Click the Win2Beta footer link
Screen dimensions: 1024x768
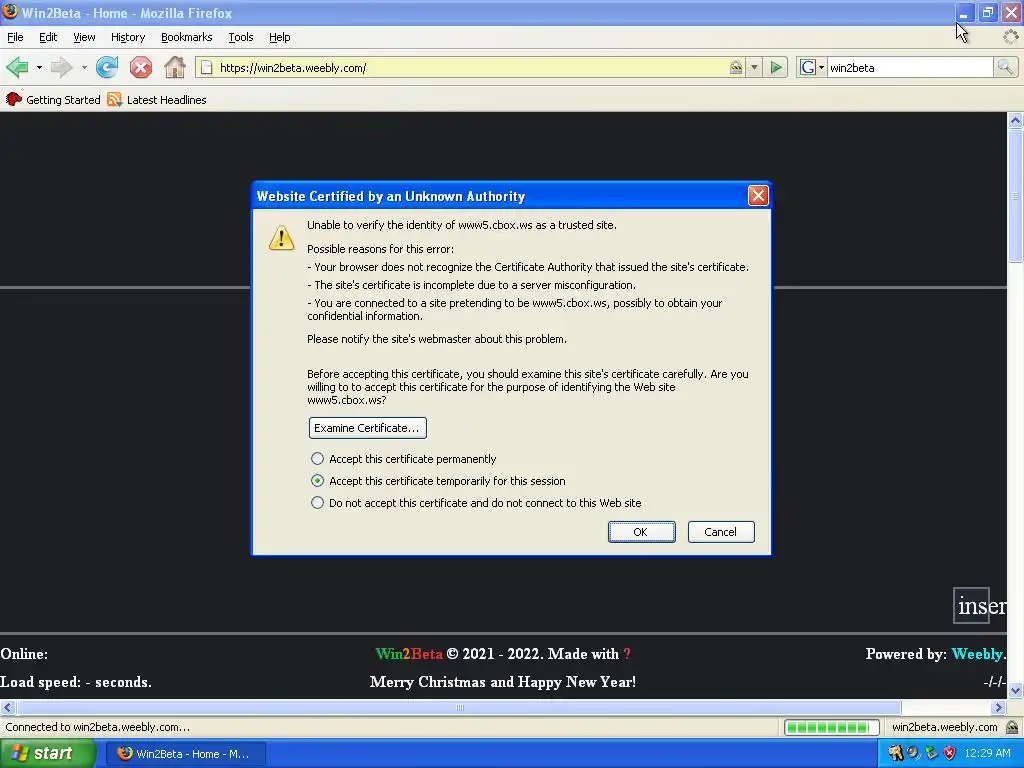click(409, 654)
